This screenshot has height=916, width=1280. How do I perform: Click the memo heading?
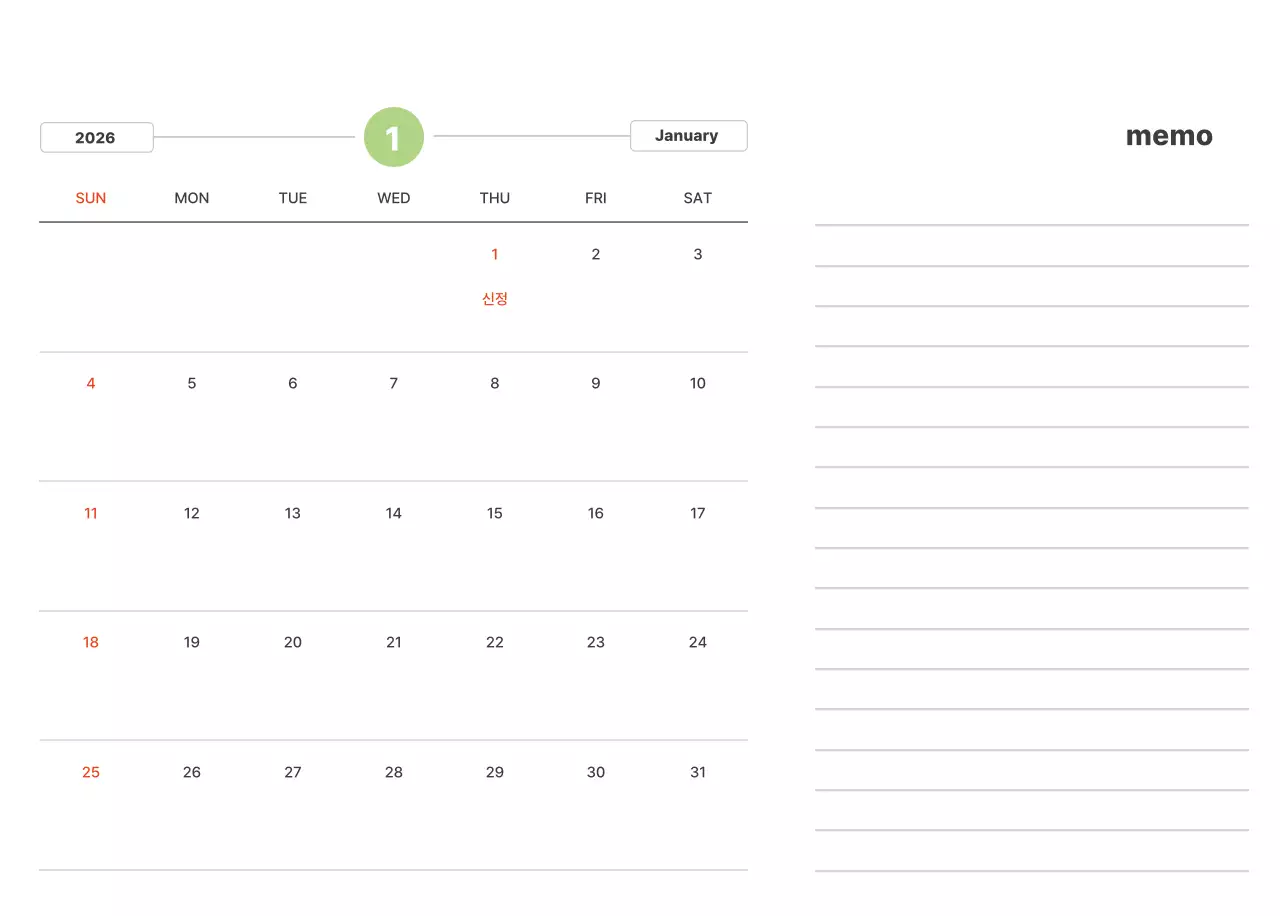pyautogui.click(x=1169, y=136)
